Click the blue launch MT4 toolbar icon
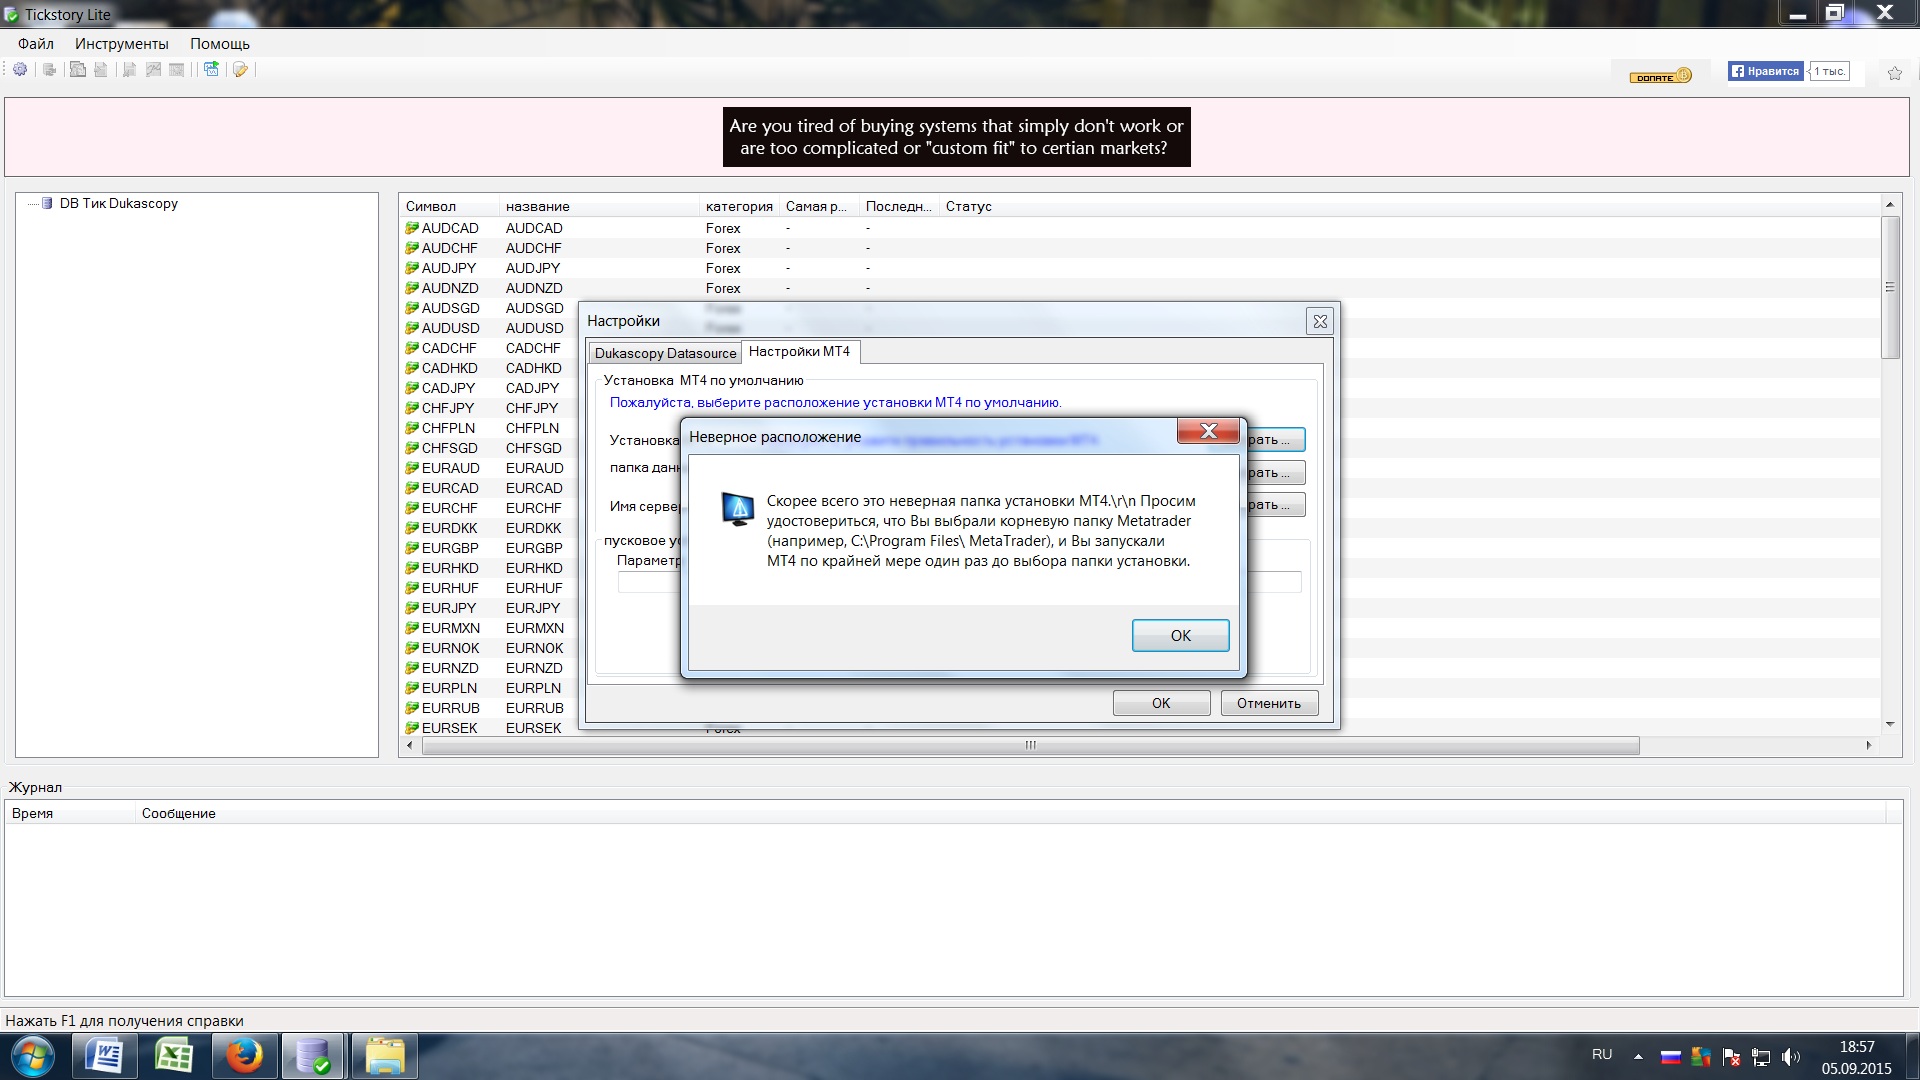The image size is (1920, 1080). [x=212, y=69]
